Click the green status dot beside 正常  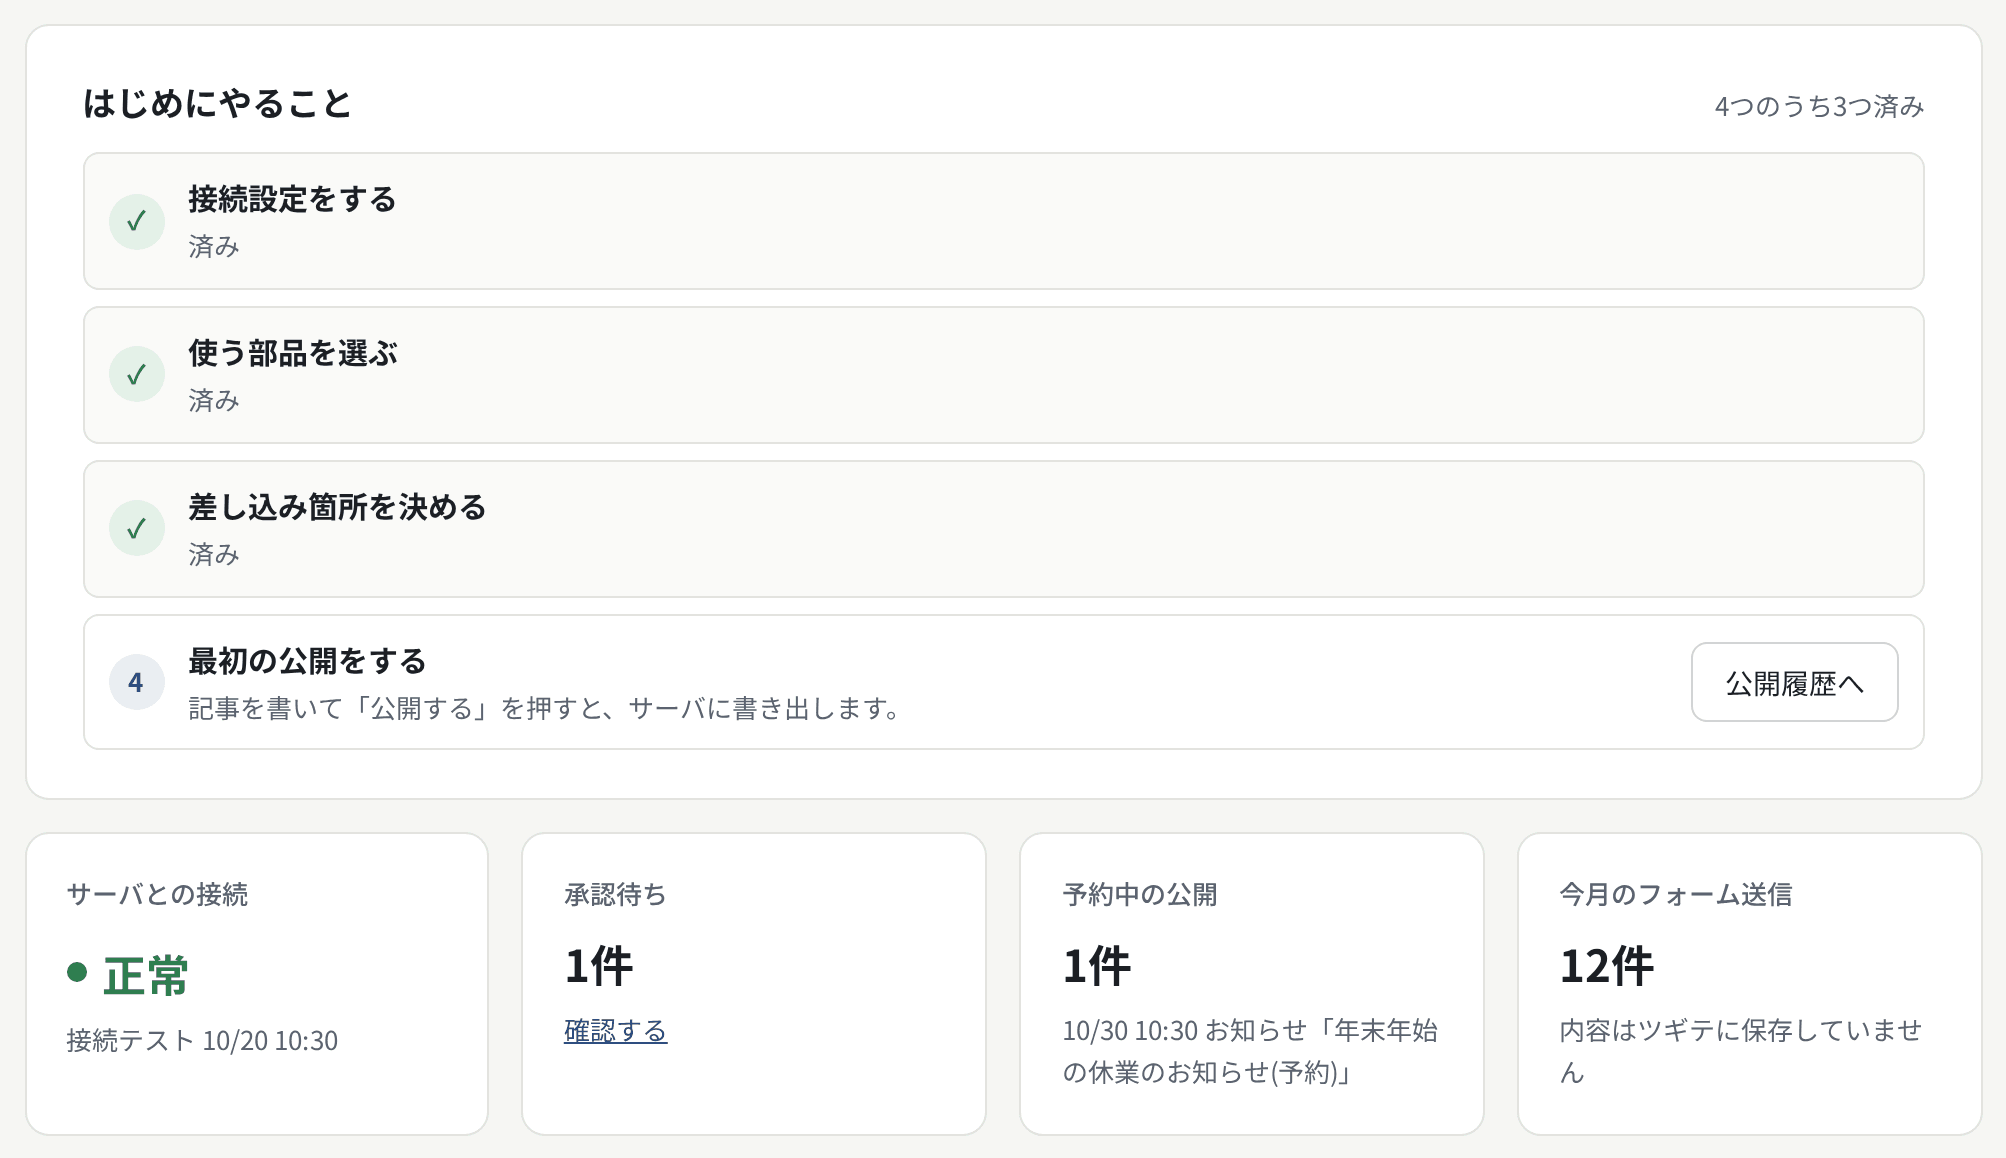pyautogui.click(x=77, y=972)
